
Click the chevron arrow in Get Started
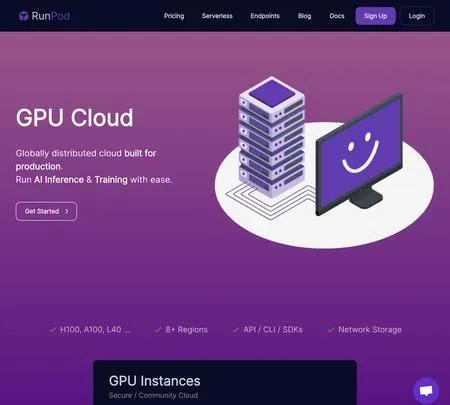67,211
